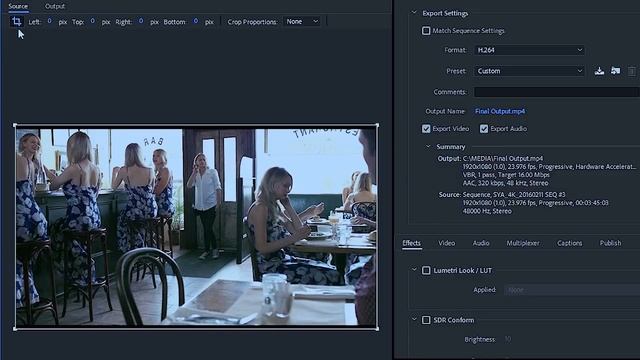
Task: Click the '48000 Hz, Stereo' source text
Action: 487,211
